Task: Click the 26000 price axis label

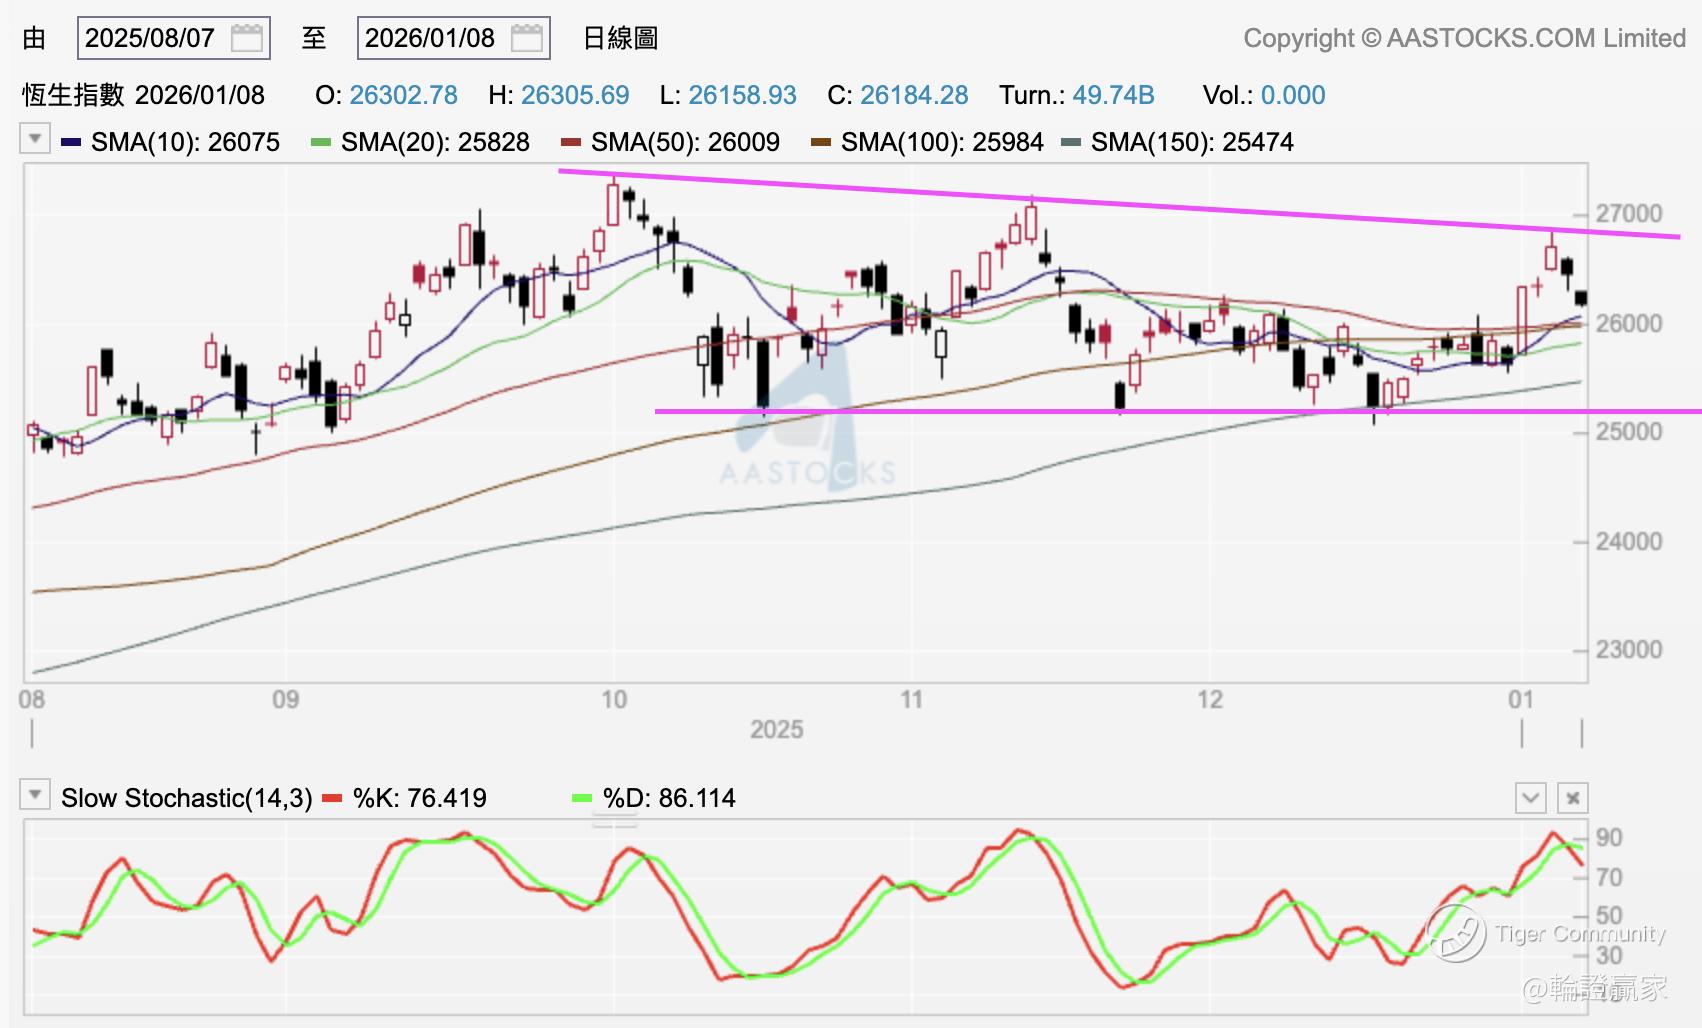Action: (x=1629, y=323)
